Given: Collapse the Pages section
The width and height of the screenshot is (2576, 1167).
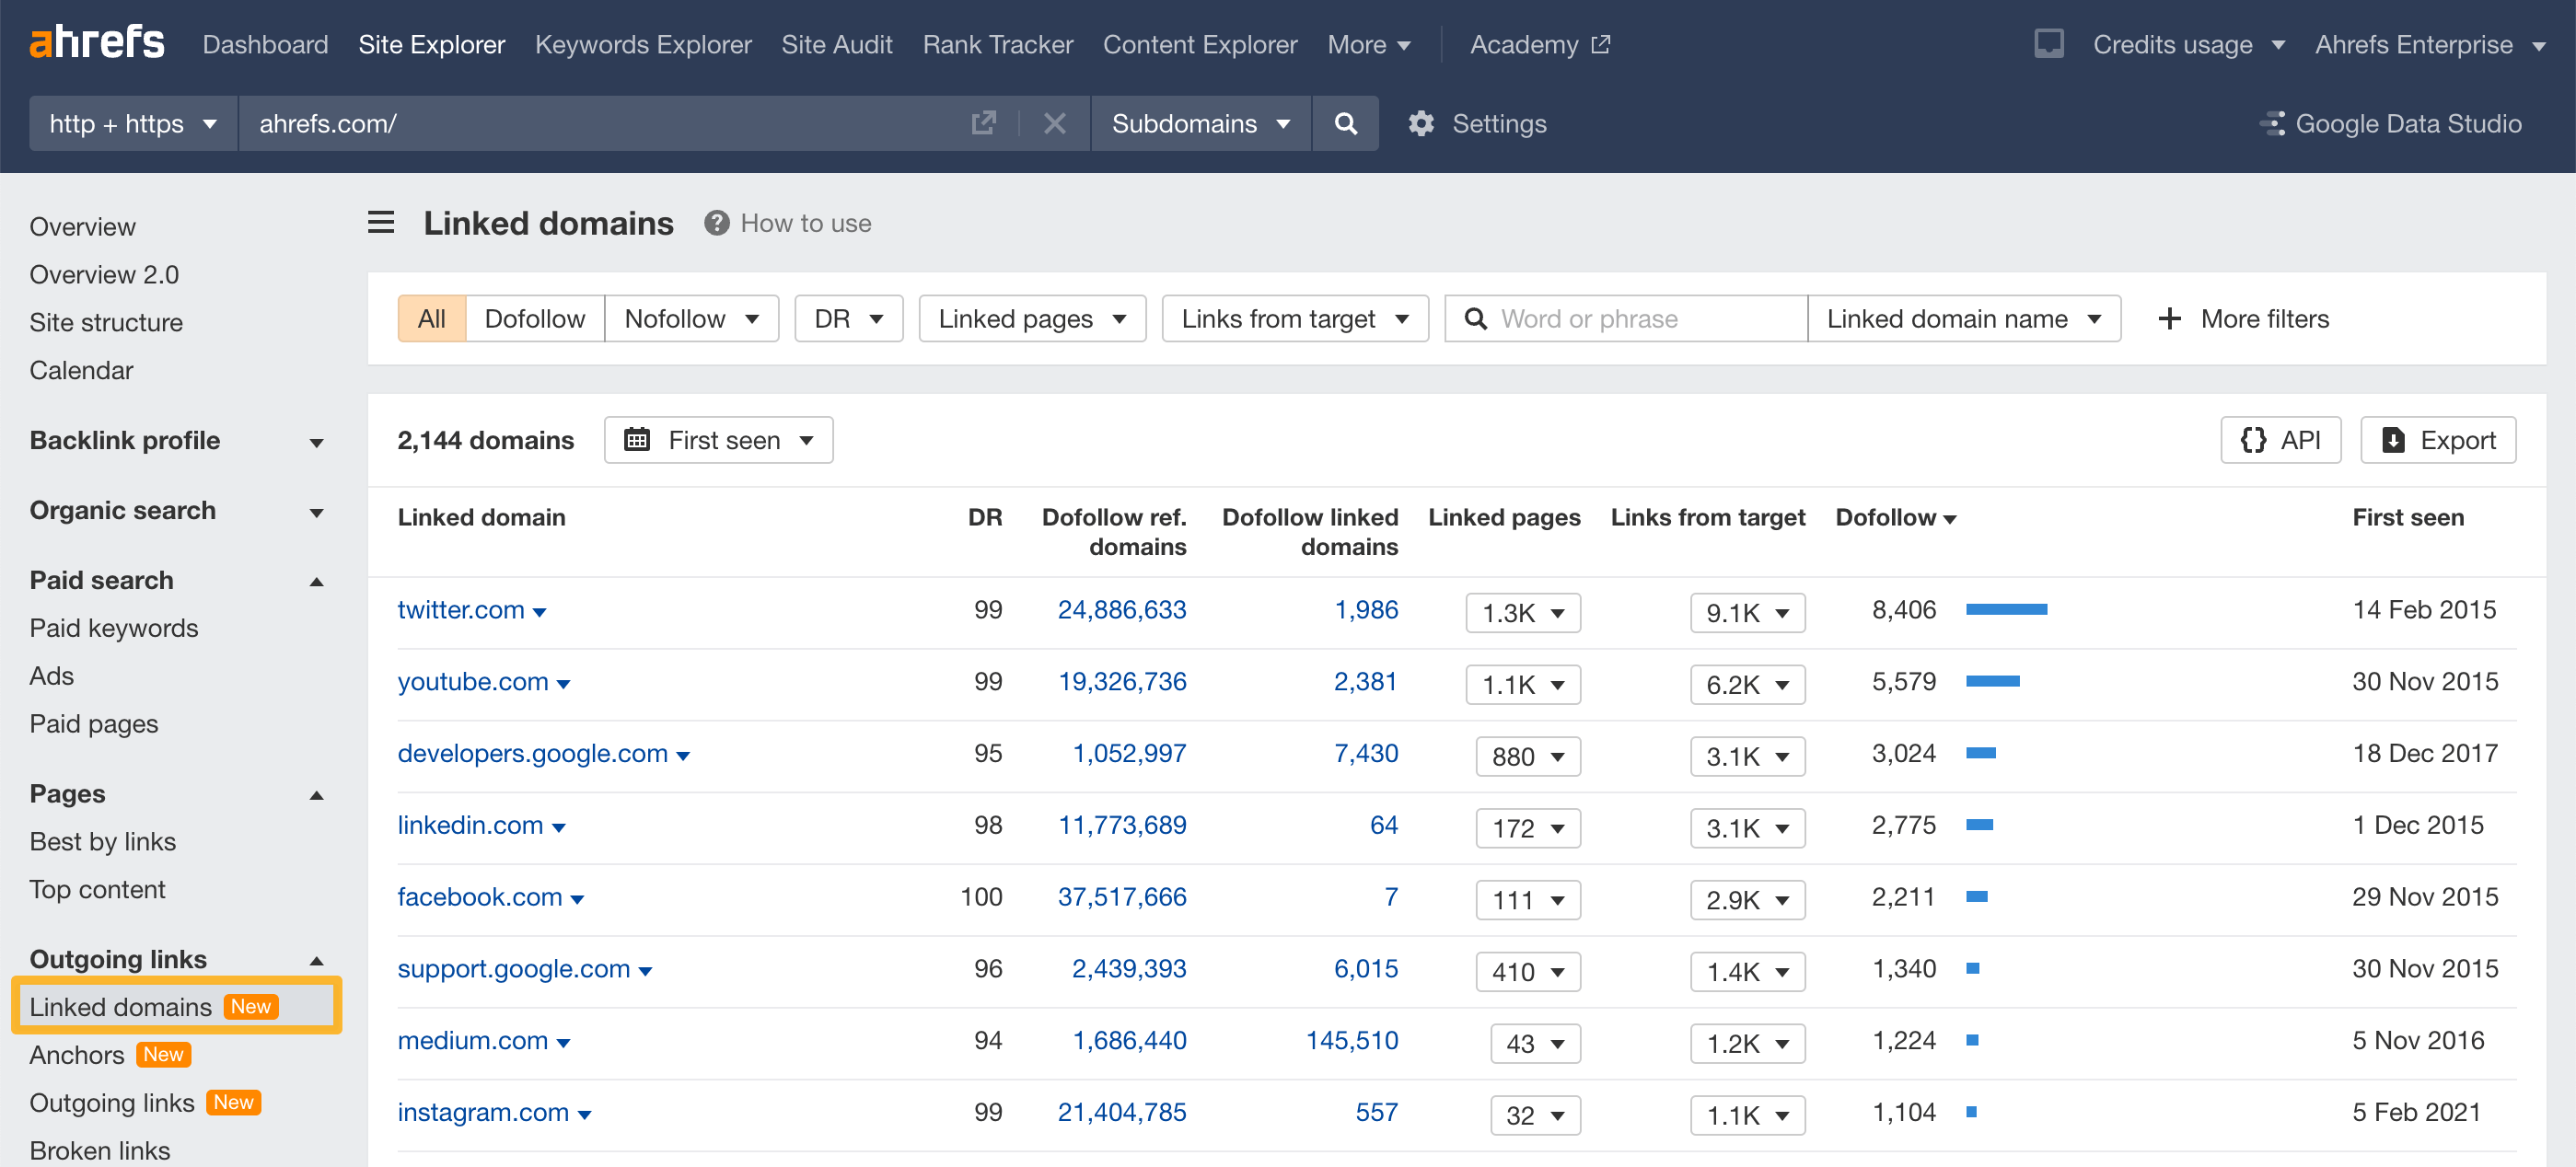Looking at the screenshot, I should point(176,793).
